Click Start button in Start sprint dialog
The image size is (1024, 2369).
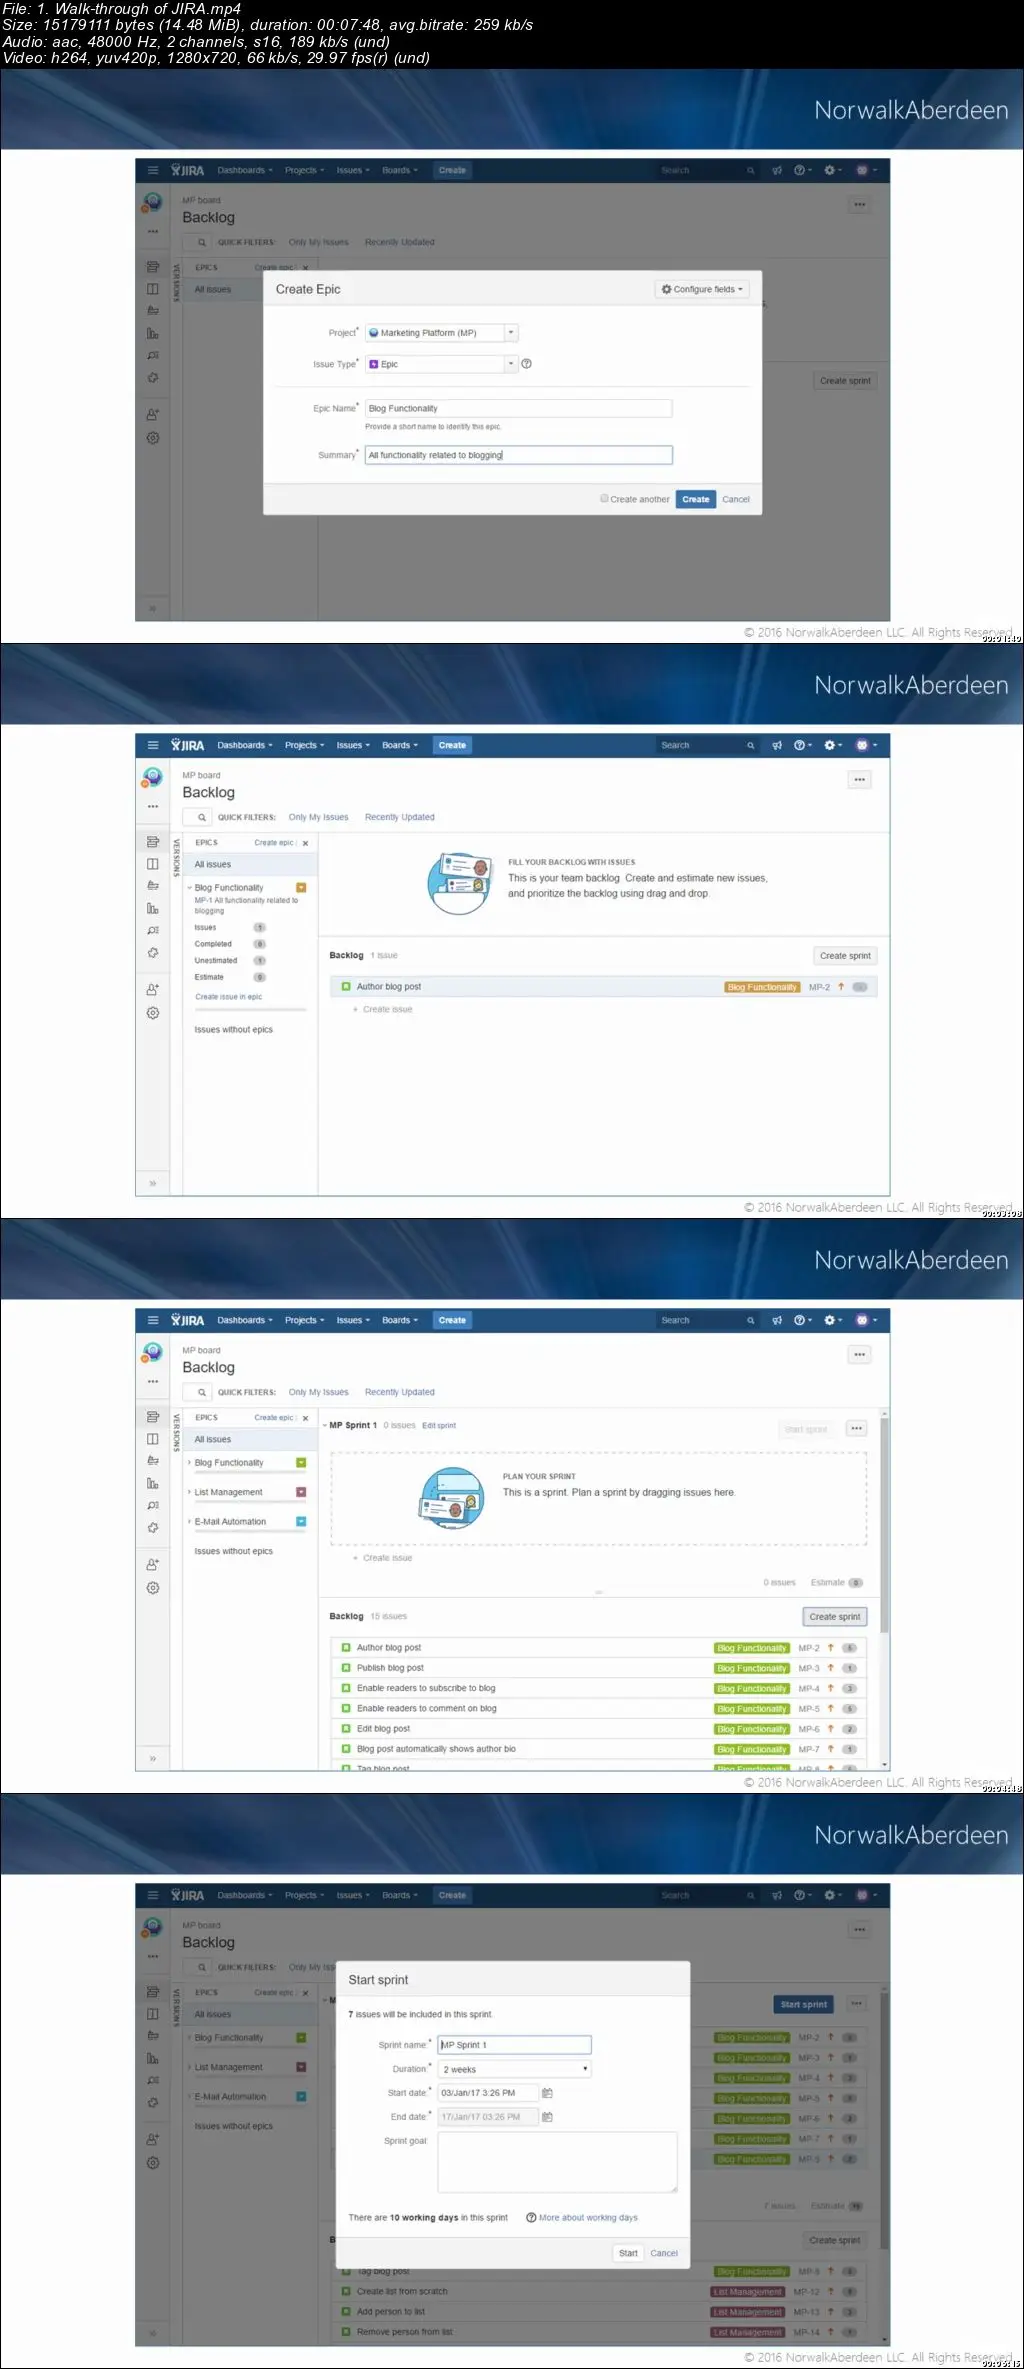[628, 2253]
